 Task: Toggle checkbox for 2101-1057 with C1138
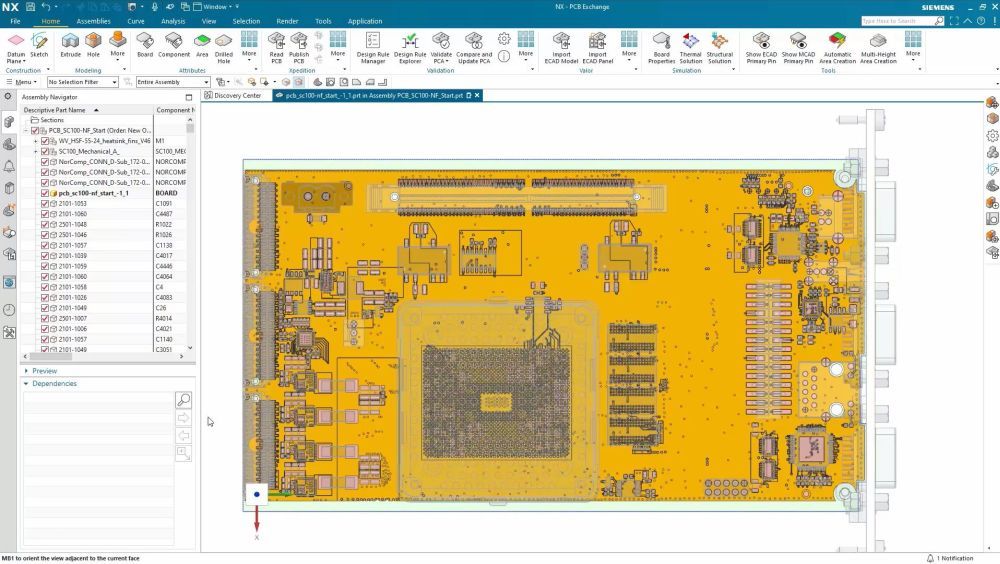coord(45,245)
